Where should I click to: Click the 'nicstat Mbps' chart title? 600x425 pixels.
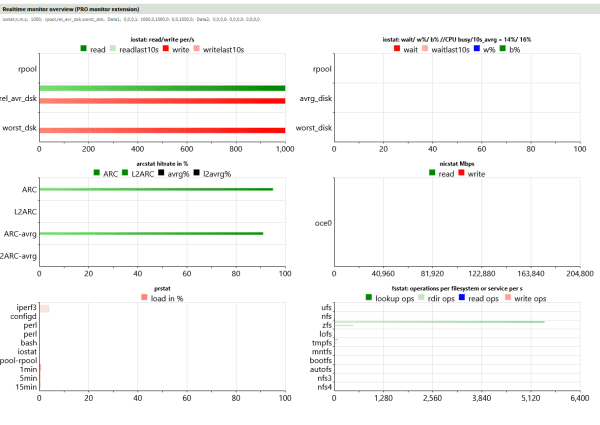pos(457,164)
